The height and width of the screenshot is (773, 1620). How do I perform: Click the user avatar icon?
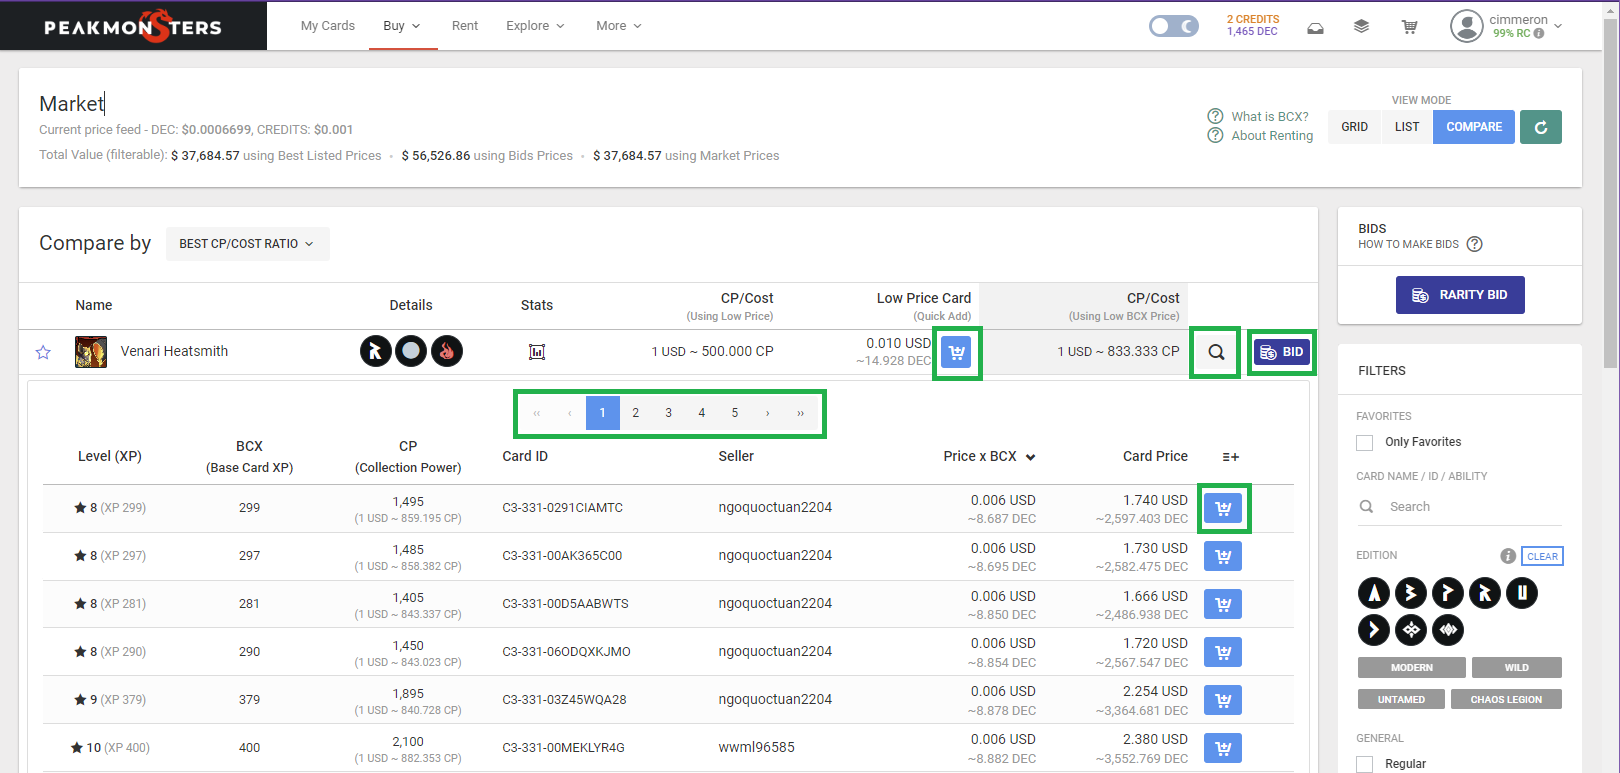(1467, 26)
